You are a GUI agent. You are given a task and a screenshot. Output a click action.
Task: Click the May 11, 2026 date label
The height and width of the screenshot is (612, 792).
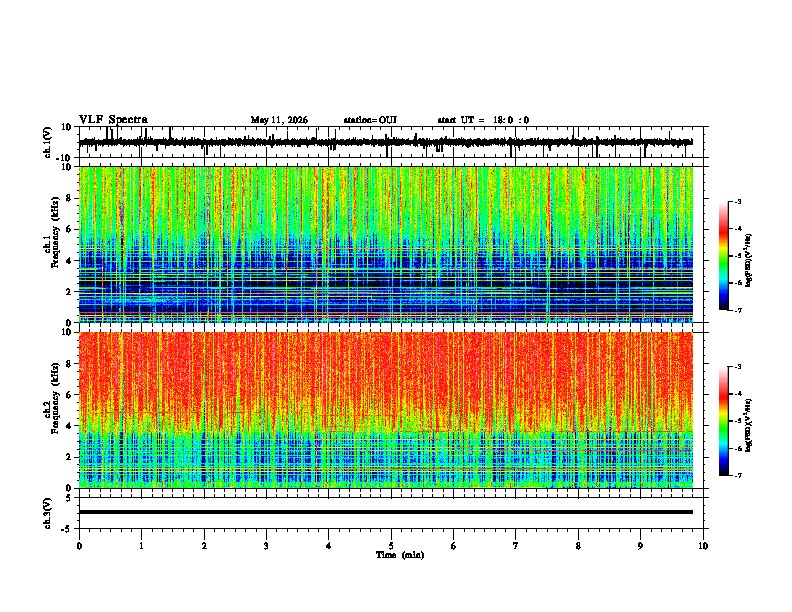click(x=279, y=120)
